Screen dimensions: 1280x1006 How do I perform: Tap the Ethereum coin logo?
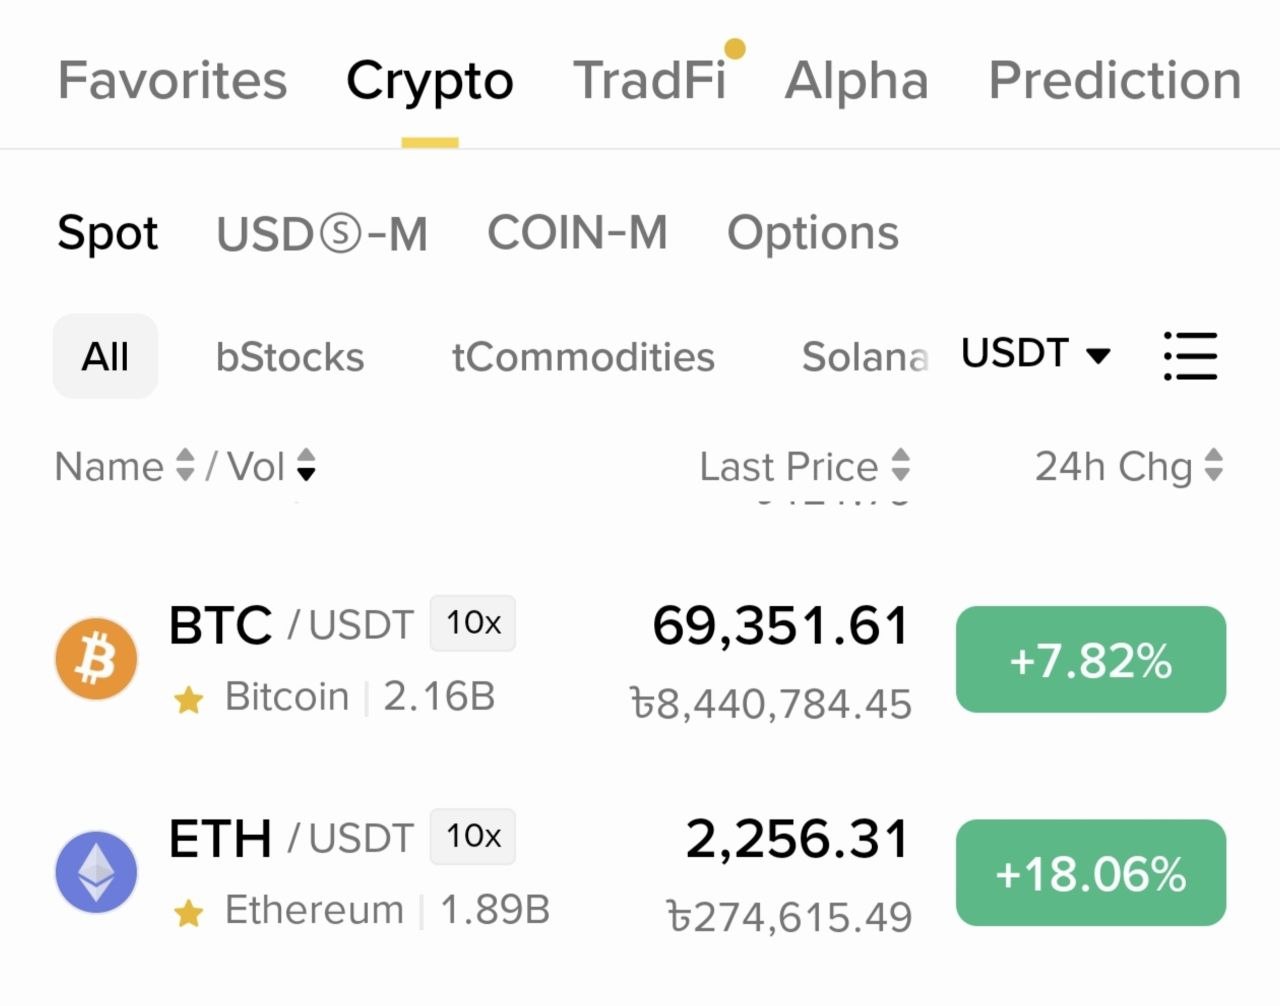tap(96, 872)
